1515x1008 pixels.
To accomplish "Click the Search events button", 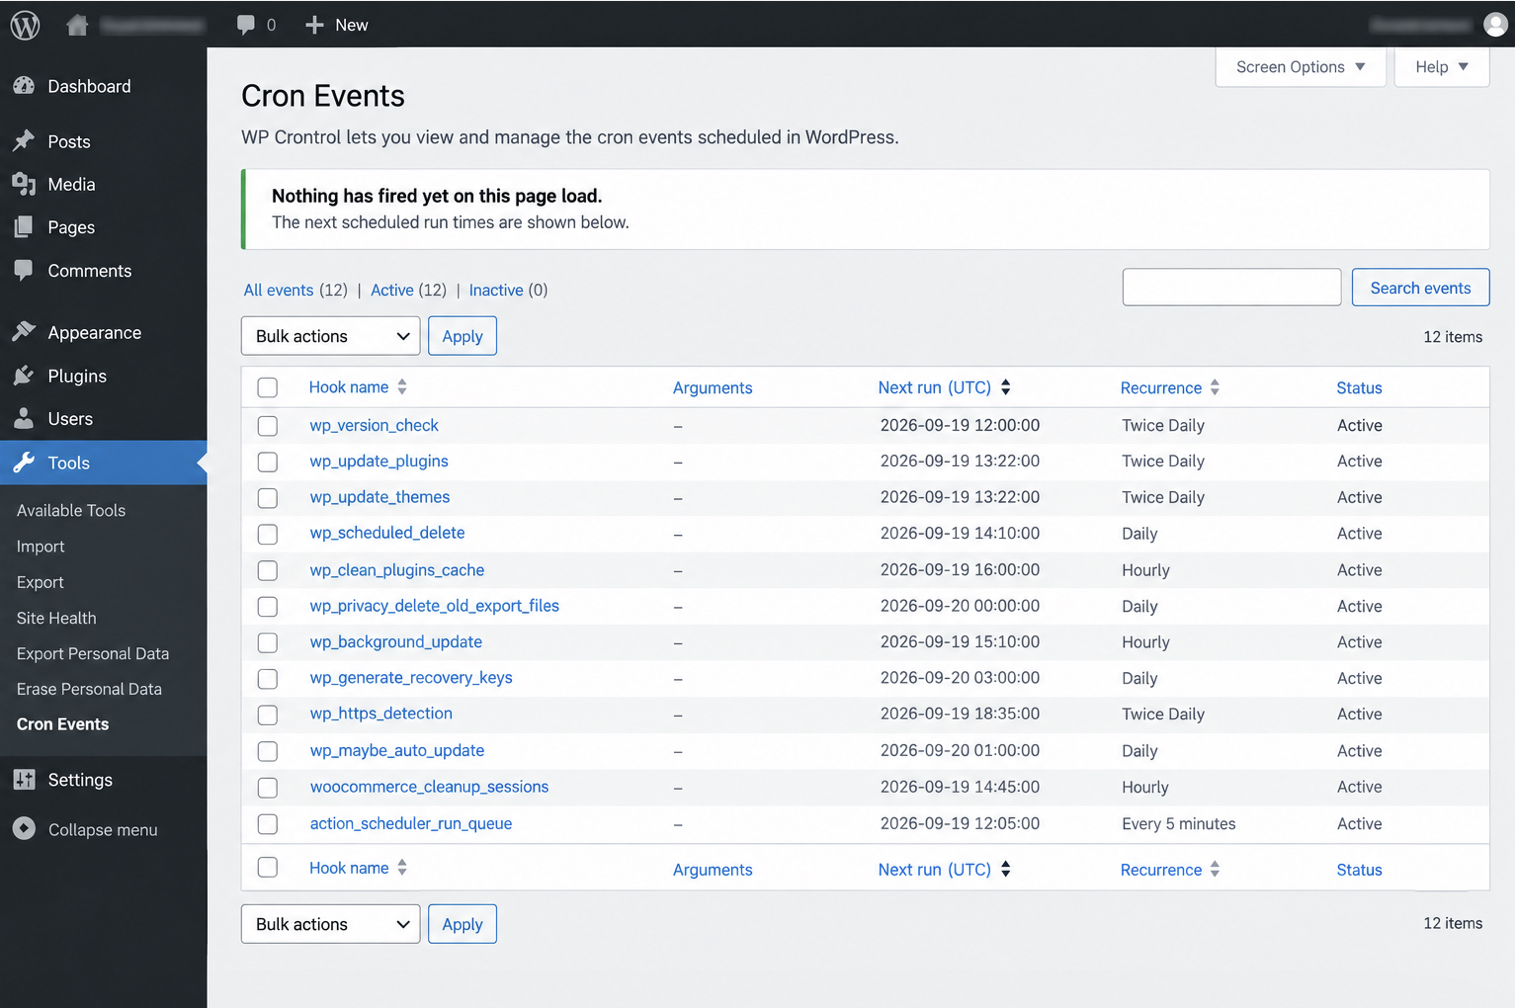I will coord(1420,287).
